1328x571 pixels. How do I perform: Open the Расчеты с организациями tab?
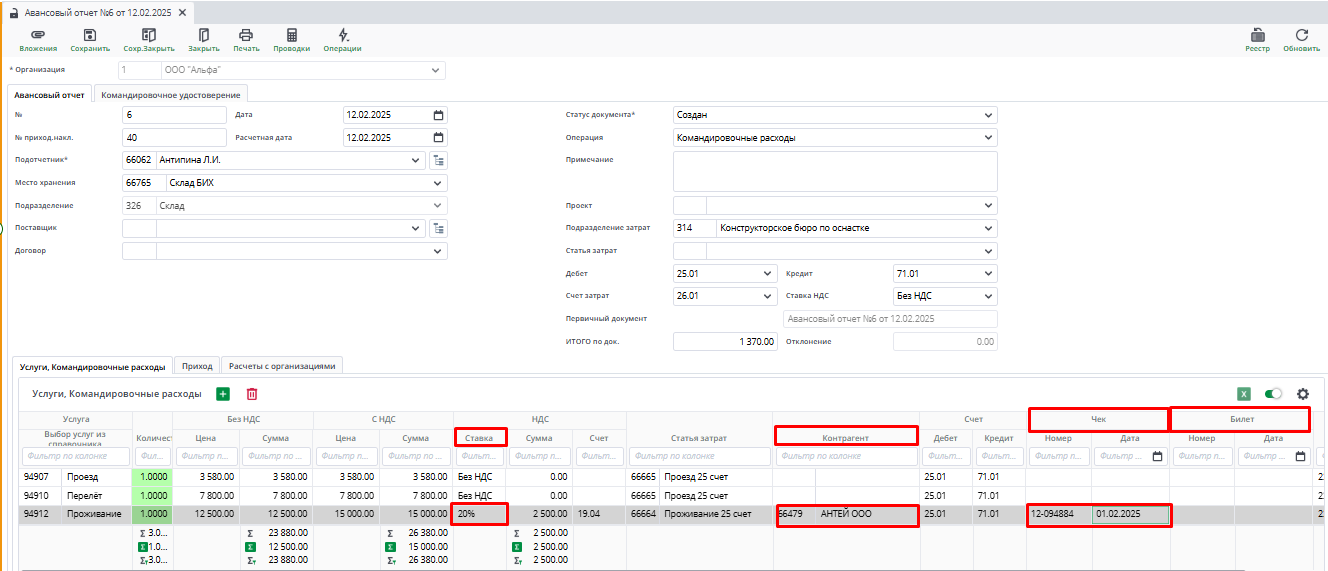[x=282, y=366]
